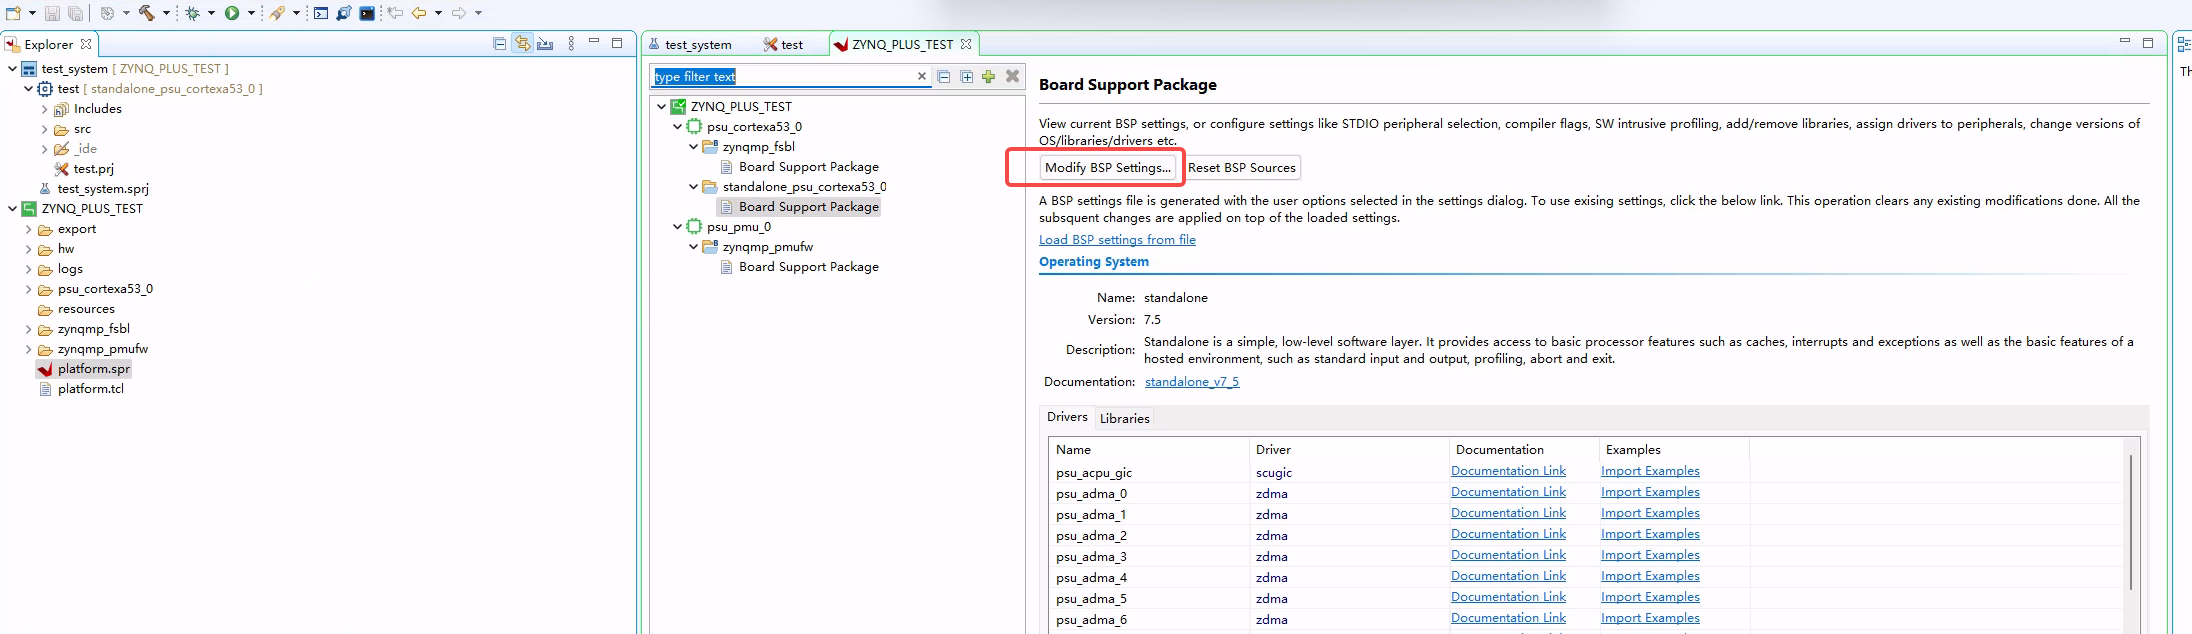Image resolution: width=2192 pixels, height=634 pixels.
Task: Click the drivers table vertical scrollbar
Action: click(x=2131, y=522)
